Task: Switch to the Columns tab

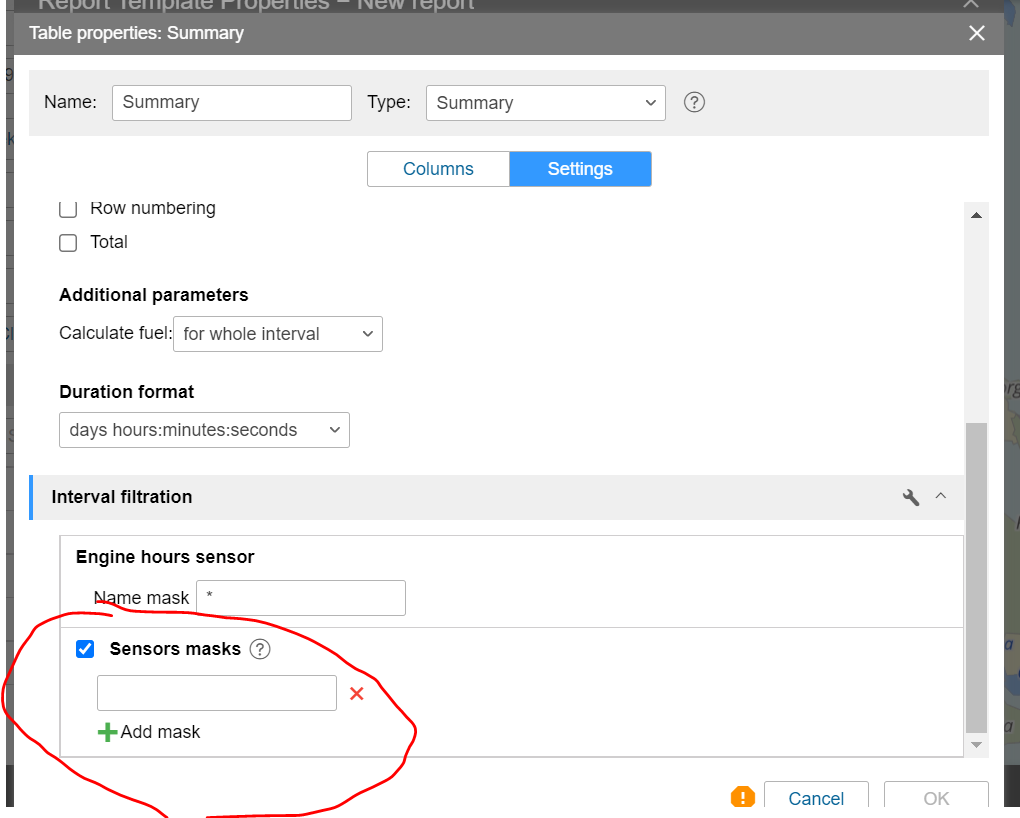Action: pos(438,169)
